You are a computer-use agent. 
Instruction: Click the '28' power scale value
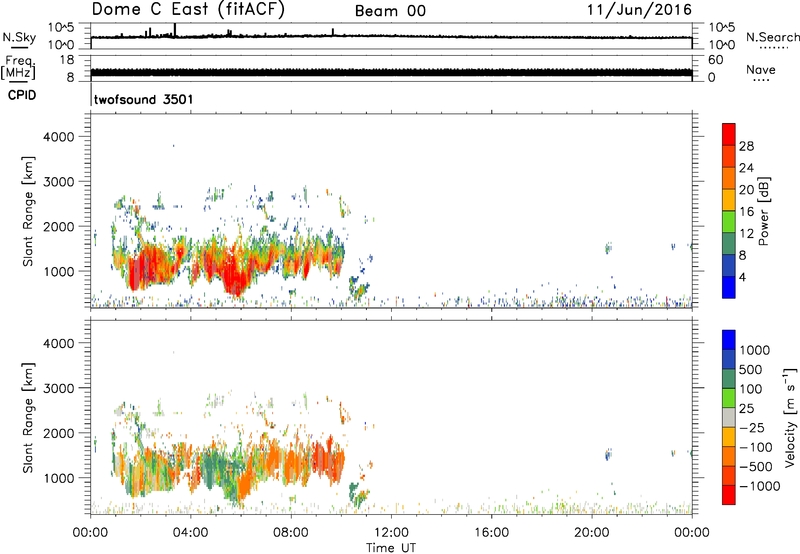coord(746,146)
